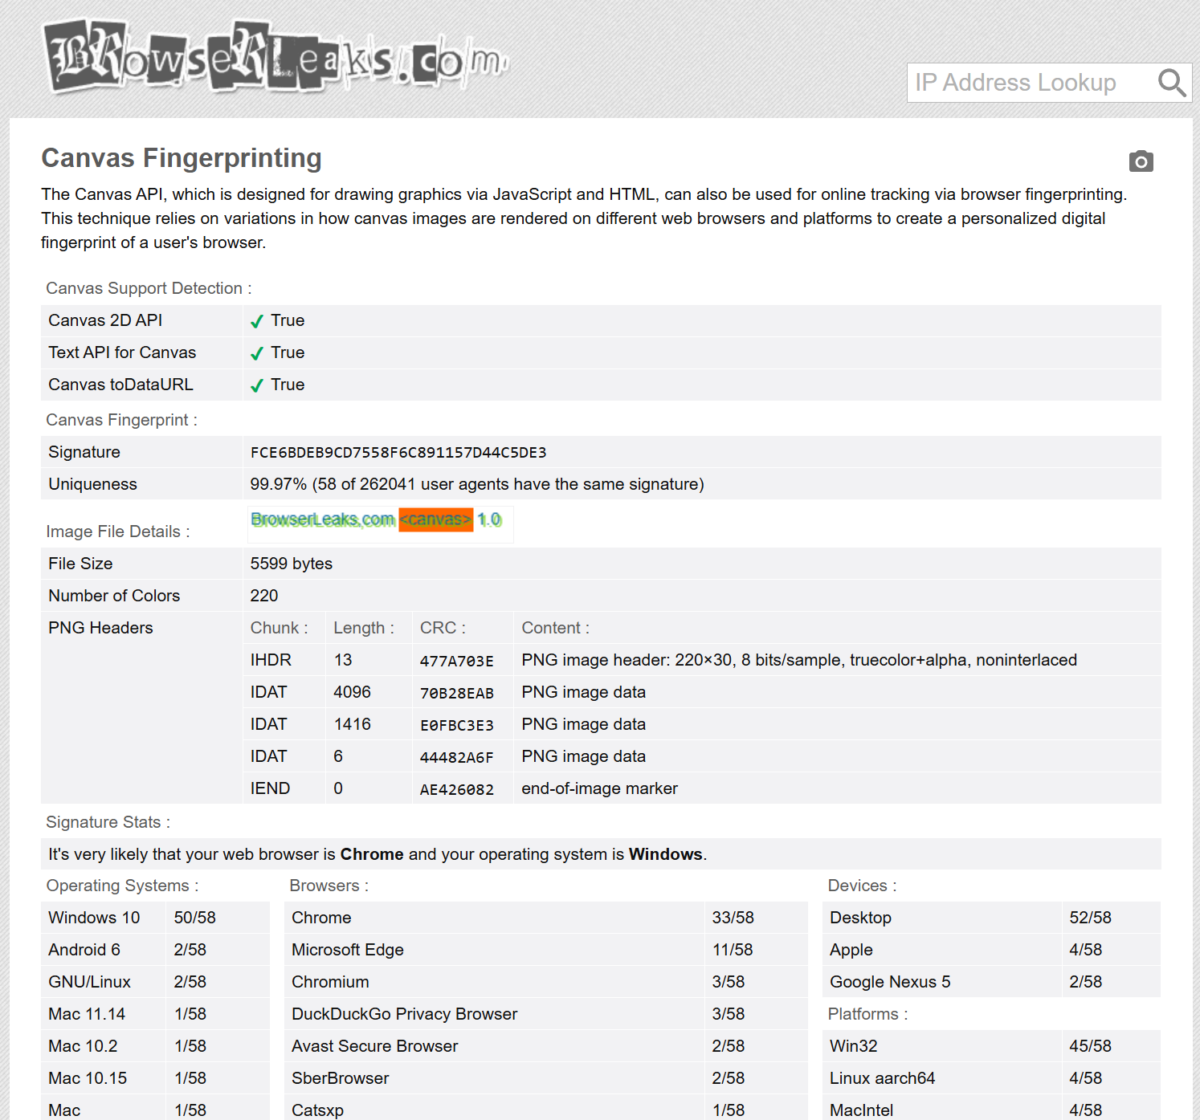Click the orange canvas tag swatch in image
Image resolution: width=1200 pixels, height=1120 pixels.
[x=435, y=520]
